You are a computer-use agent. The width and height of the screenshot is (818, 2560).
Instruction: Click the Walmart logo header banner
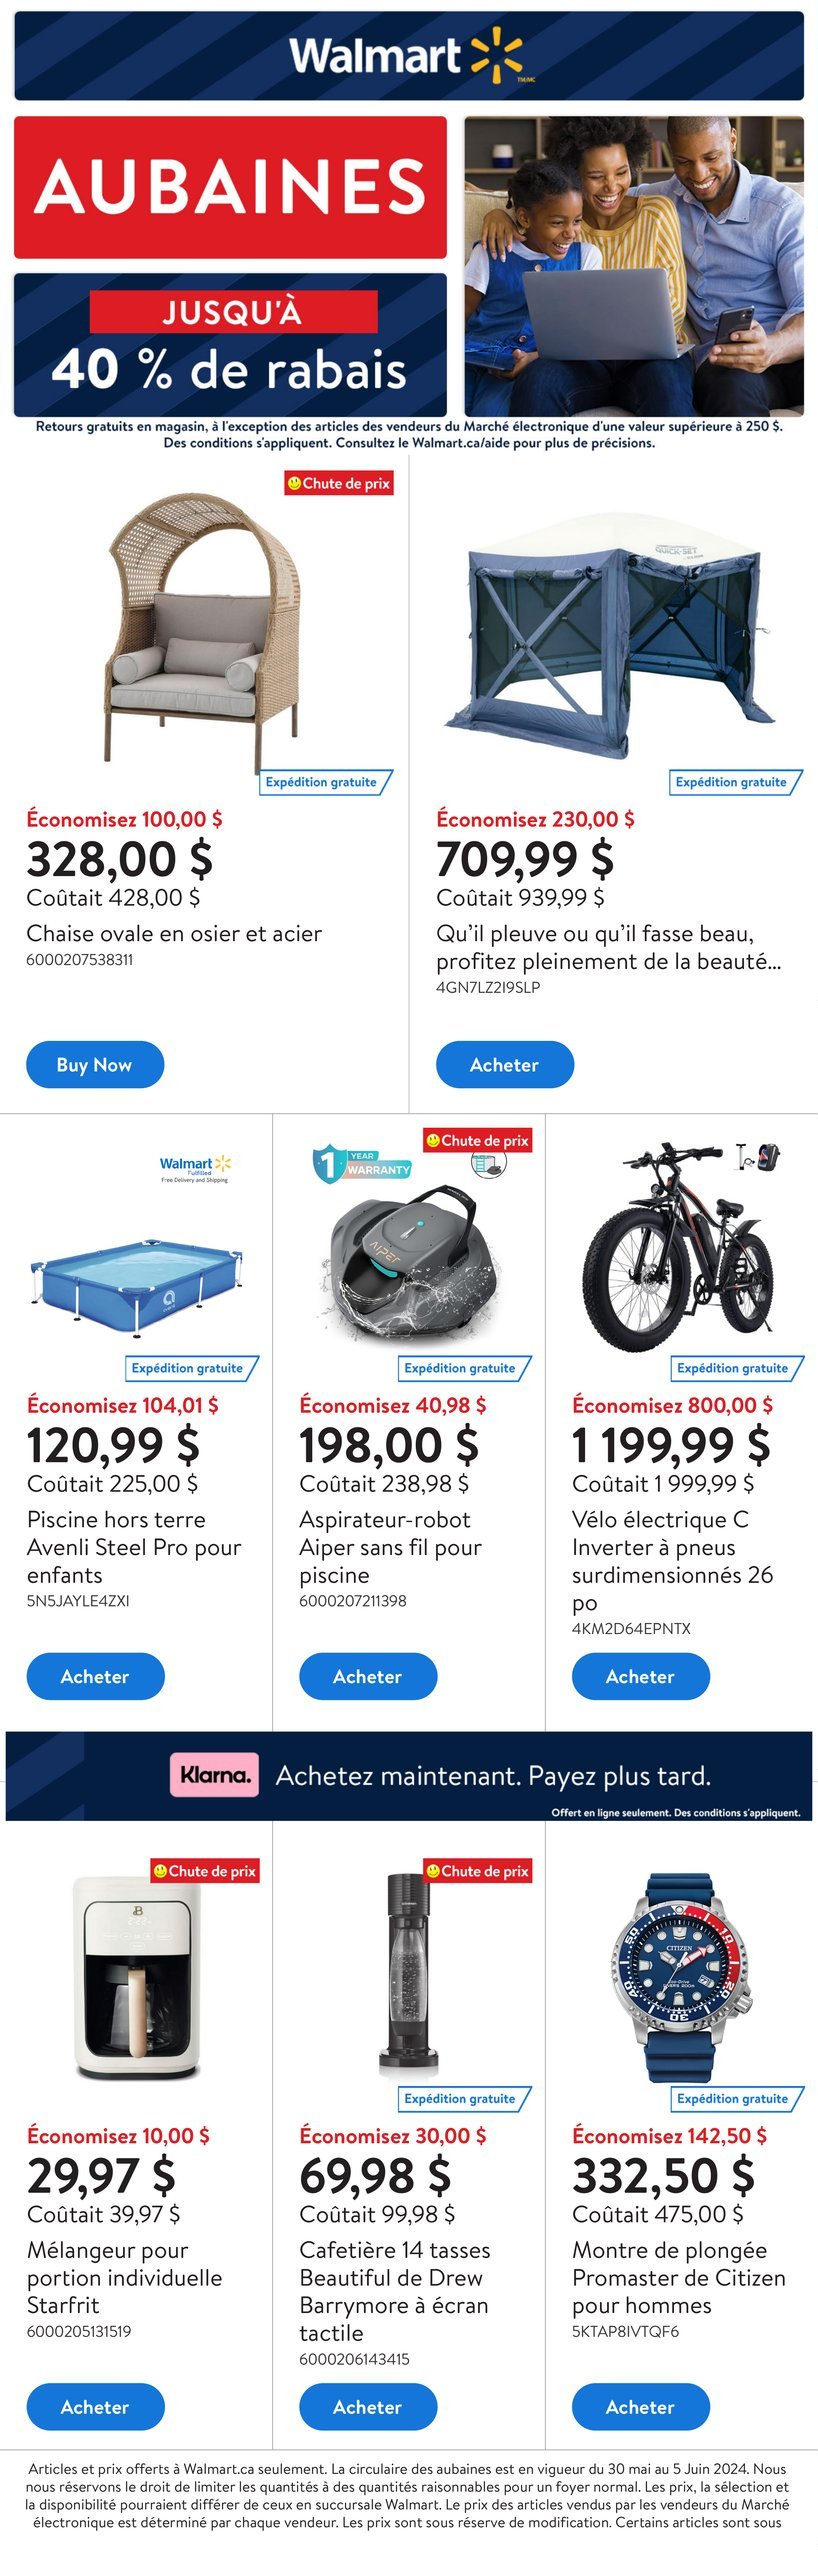click(409, 55)
